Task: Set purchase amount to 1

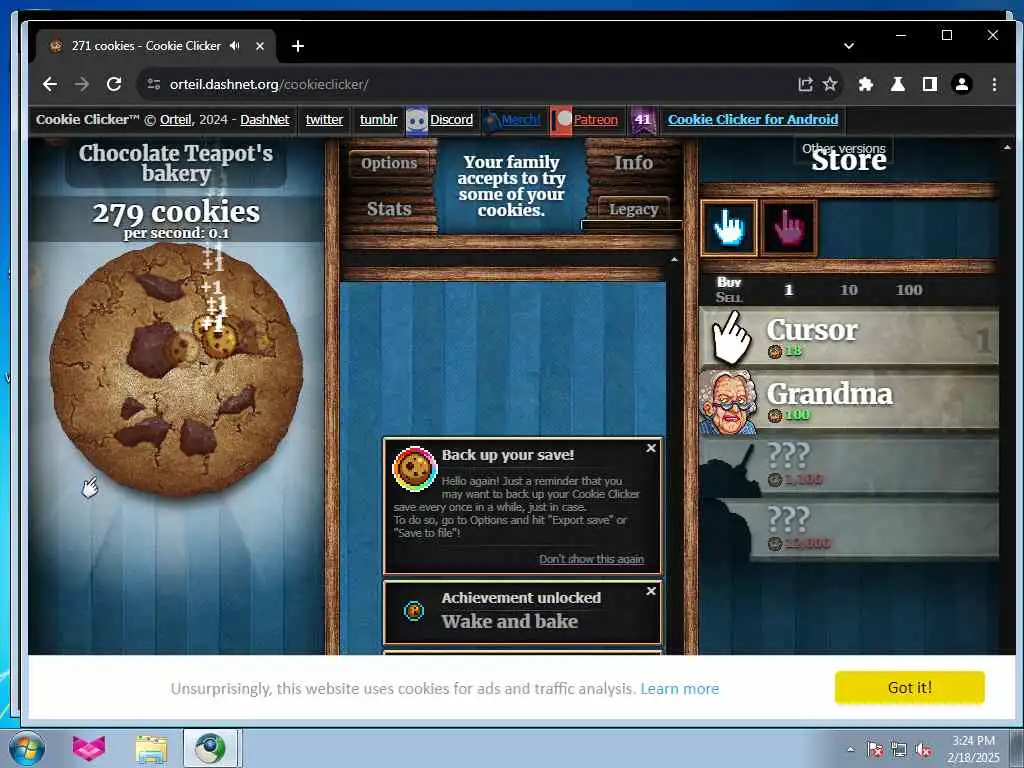Action: click(x=788, y=290)
